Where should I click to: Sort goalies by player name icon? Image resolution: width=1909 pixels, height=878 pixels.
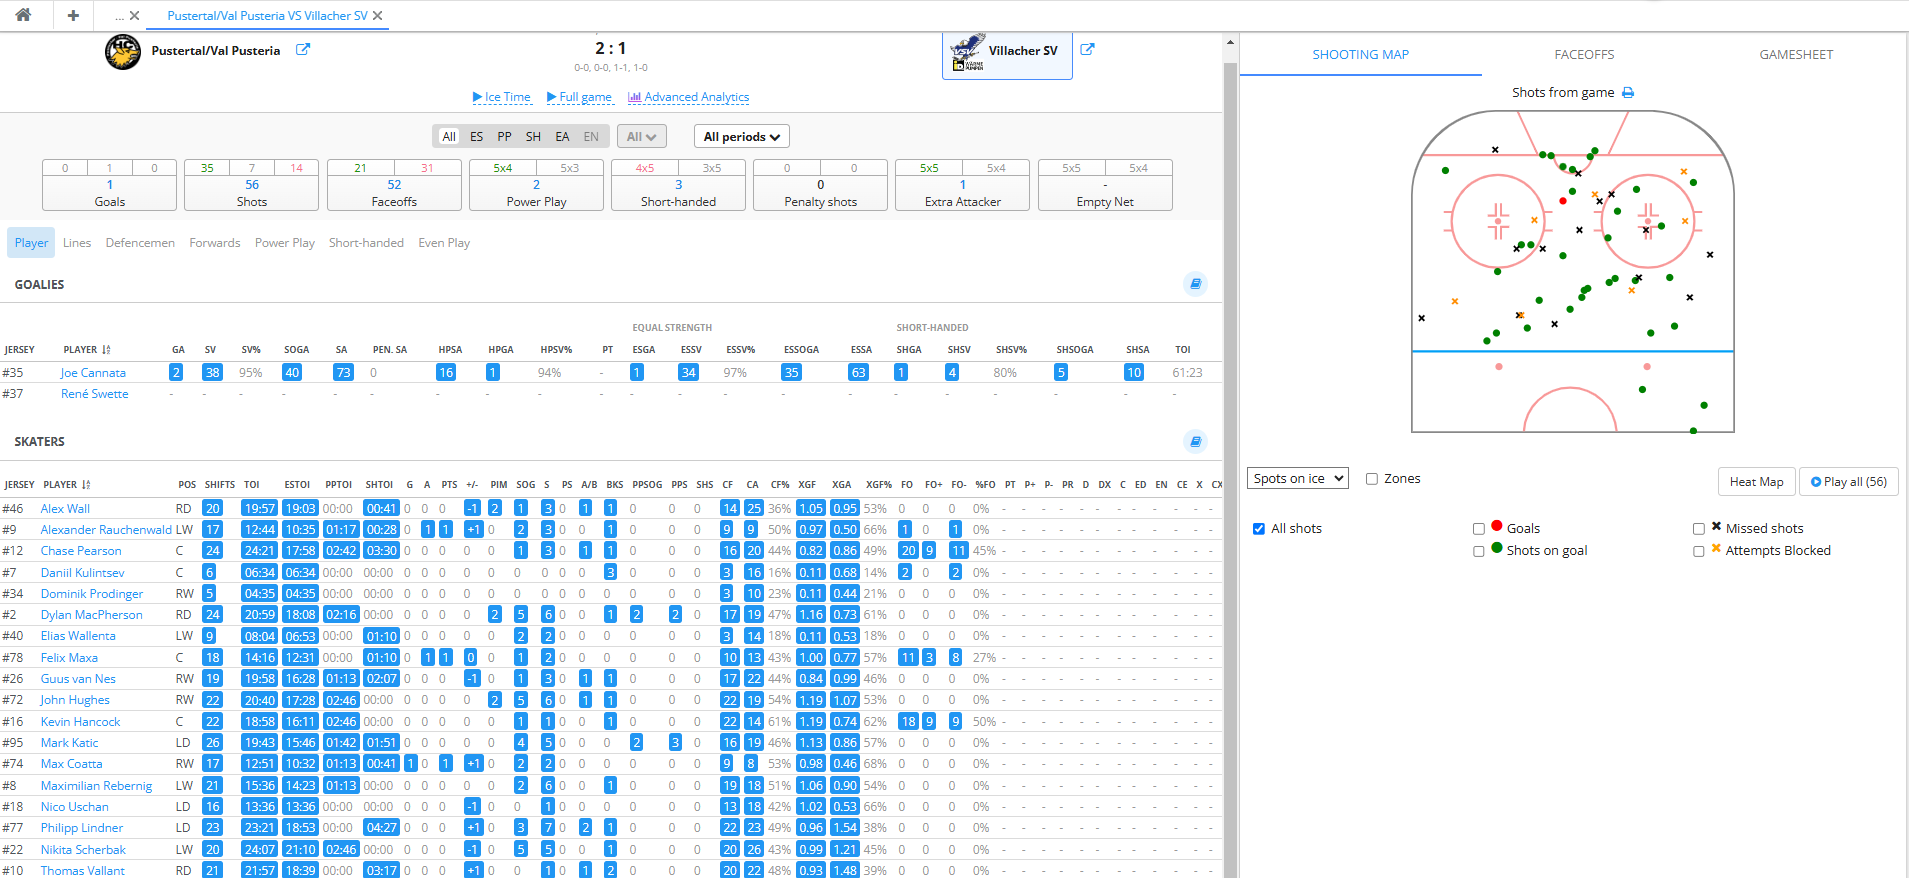[x=106, y=350]
